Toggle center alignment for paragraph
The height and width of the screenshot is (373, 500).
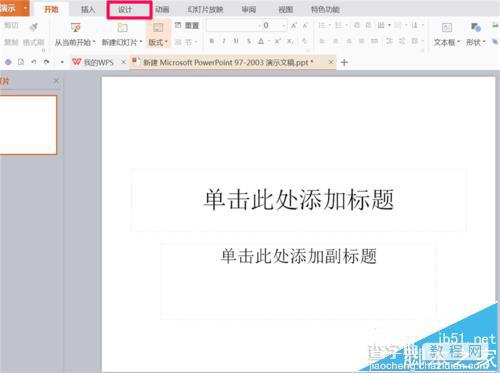[336, 41]
